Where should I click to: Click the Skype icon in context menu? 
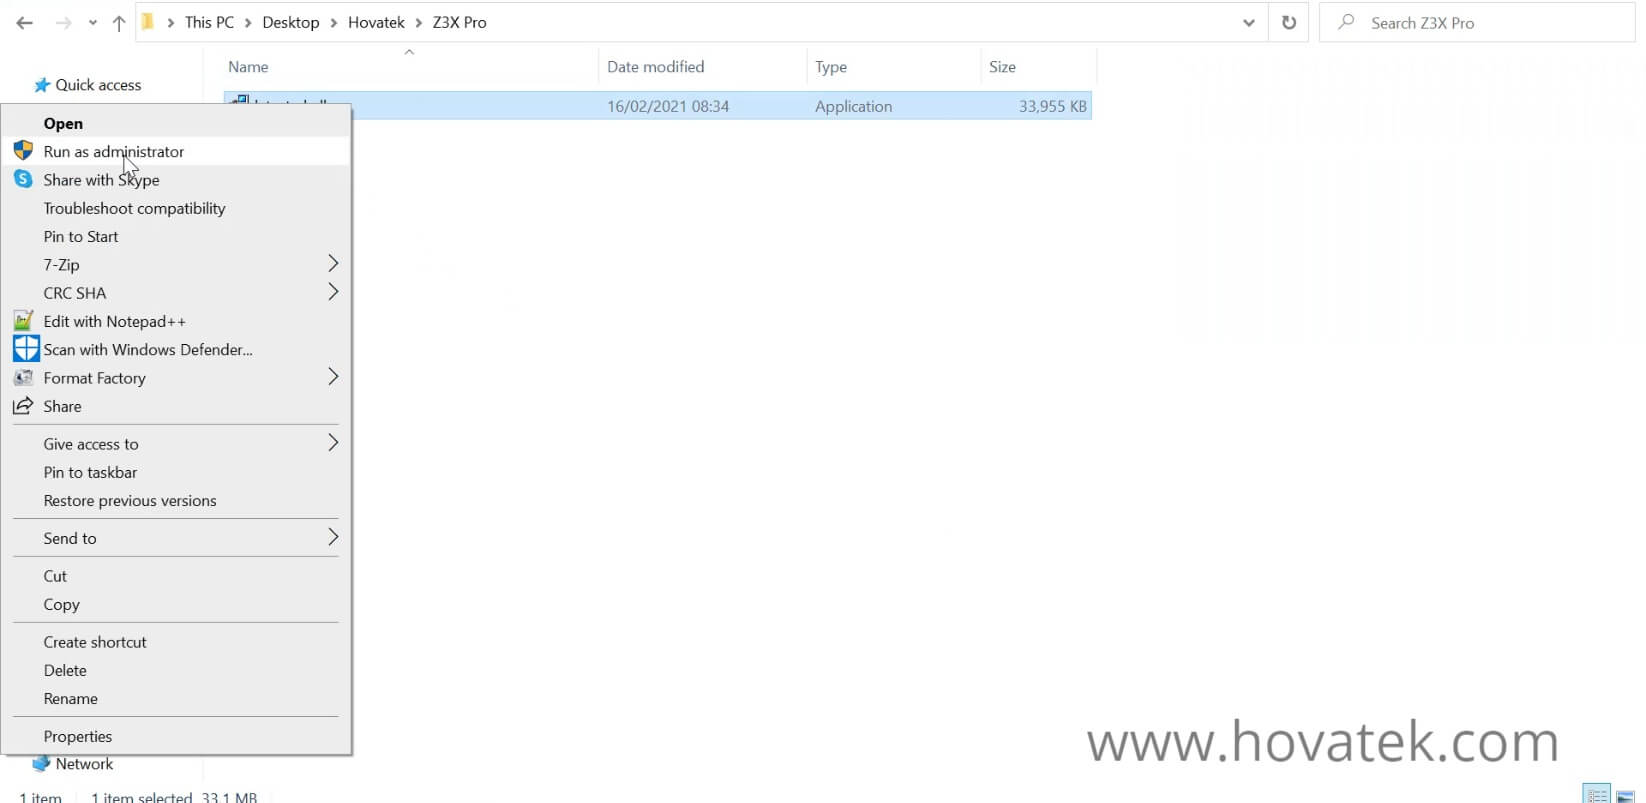(x=23, y=179)
